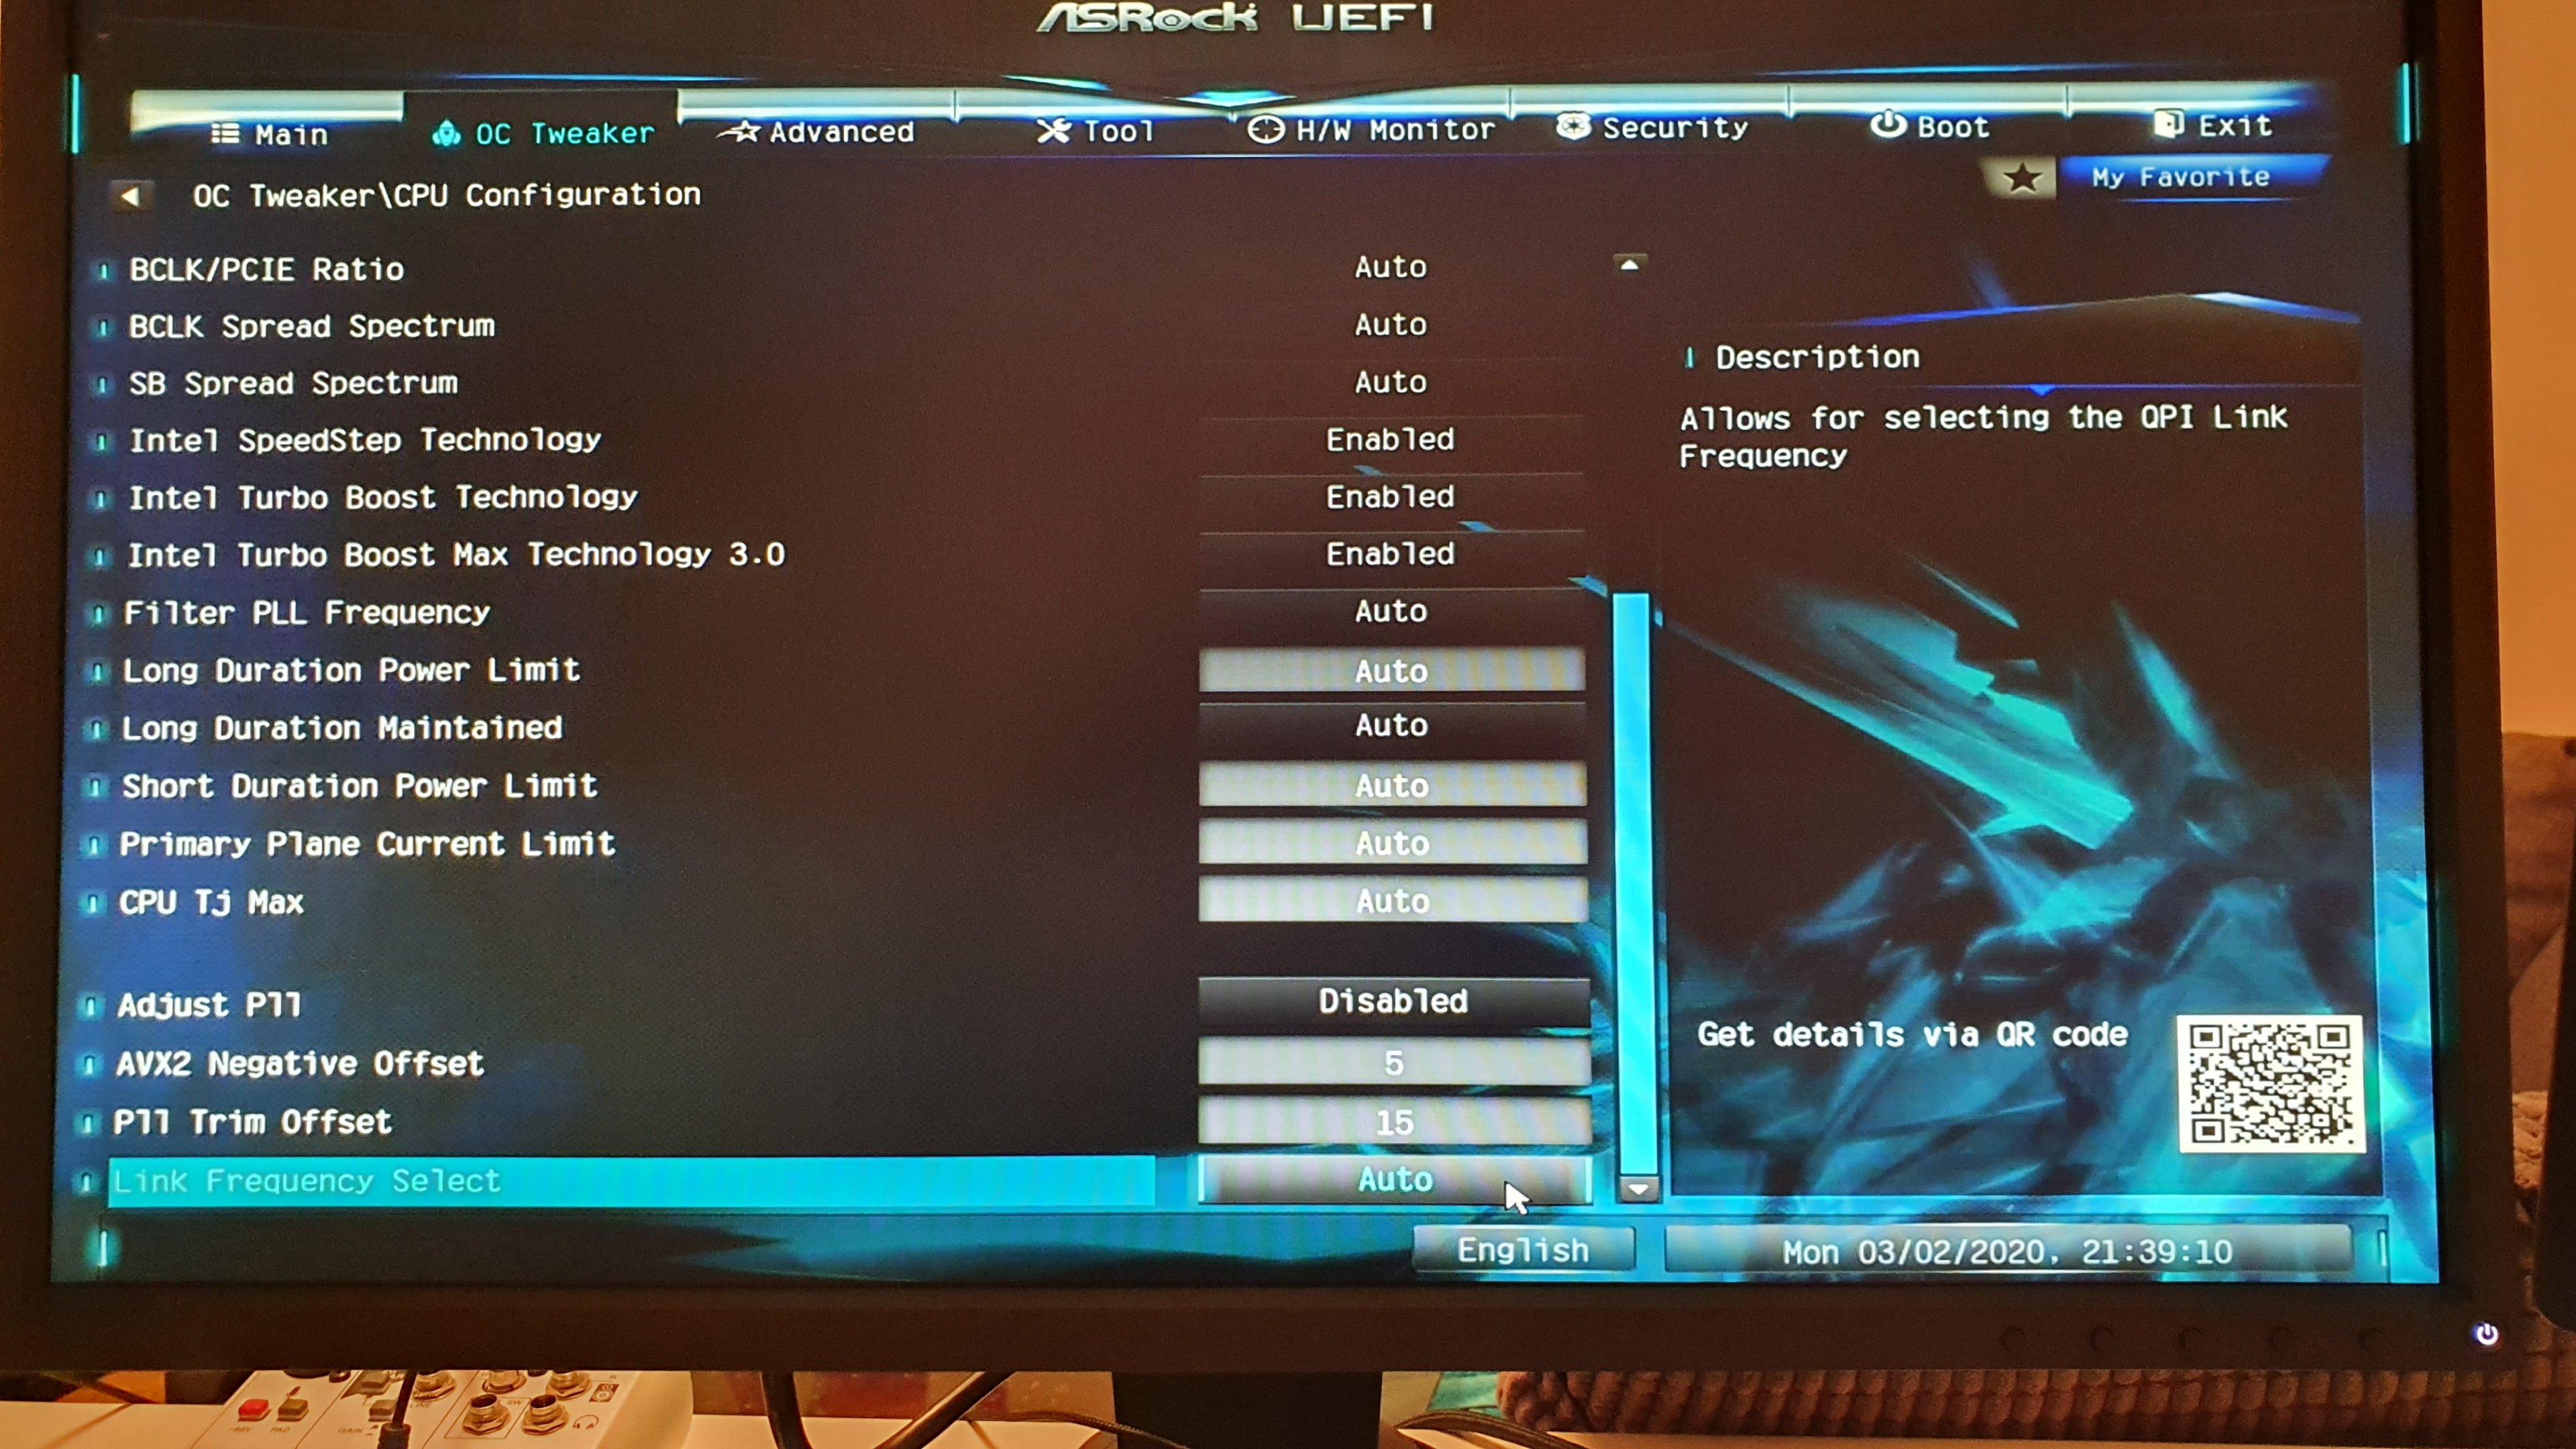Click the scroll down arrow icon
The width and height of the screenshot is (2576, 1449).
pos(1638,1189)
